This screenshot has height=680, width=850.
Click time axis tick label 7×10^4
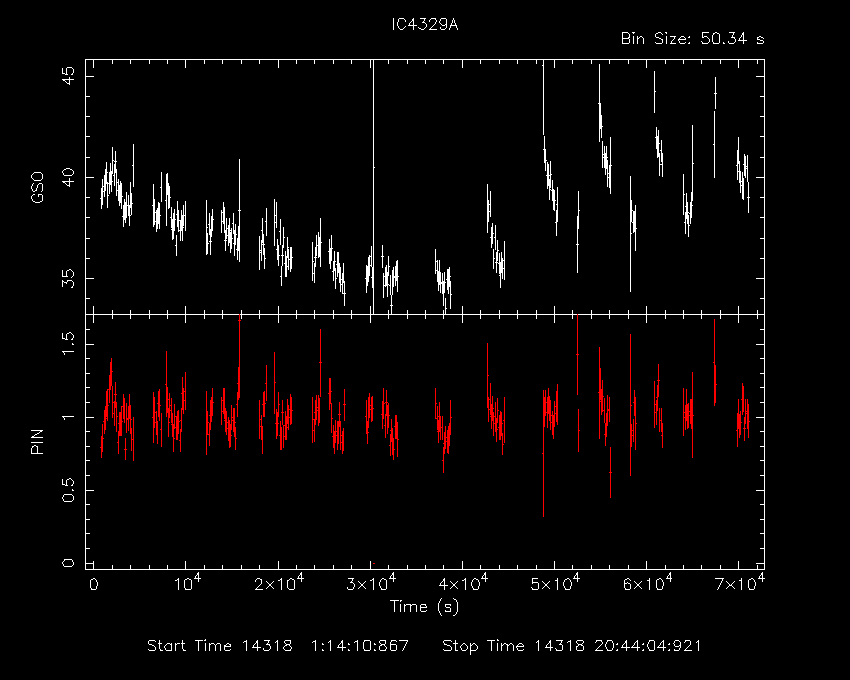pos(740,582)
